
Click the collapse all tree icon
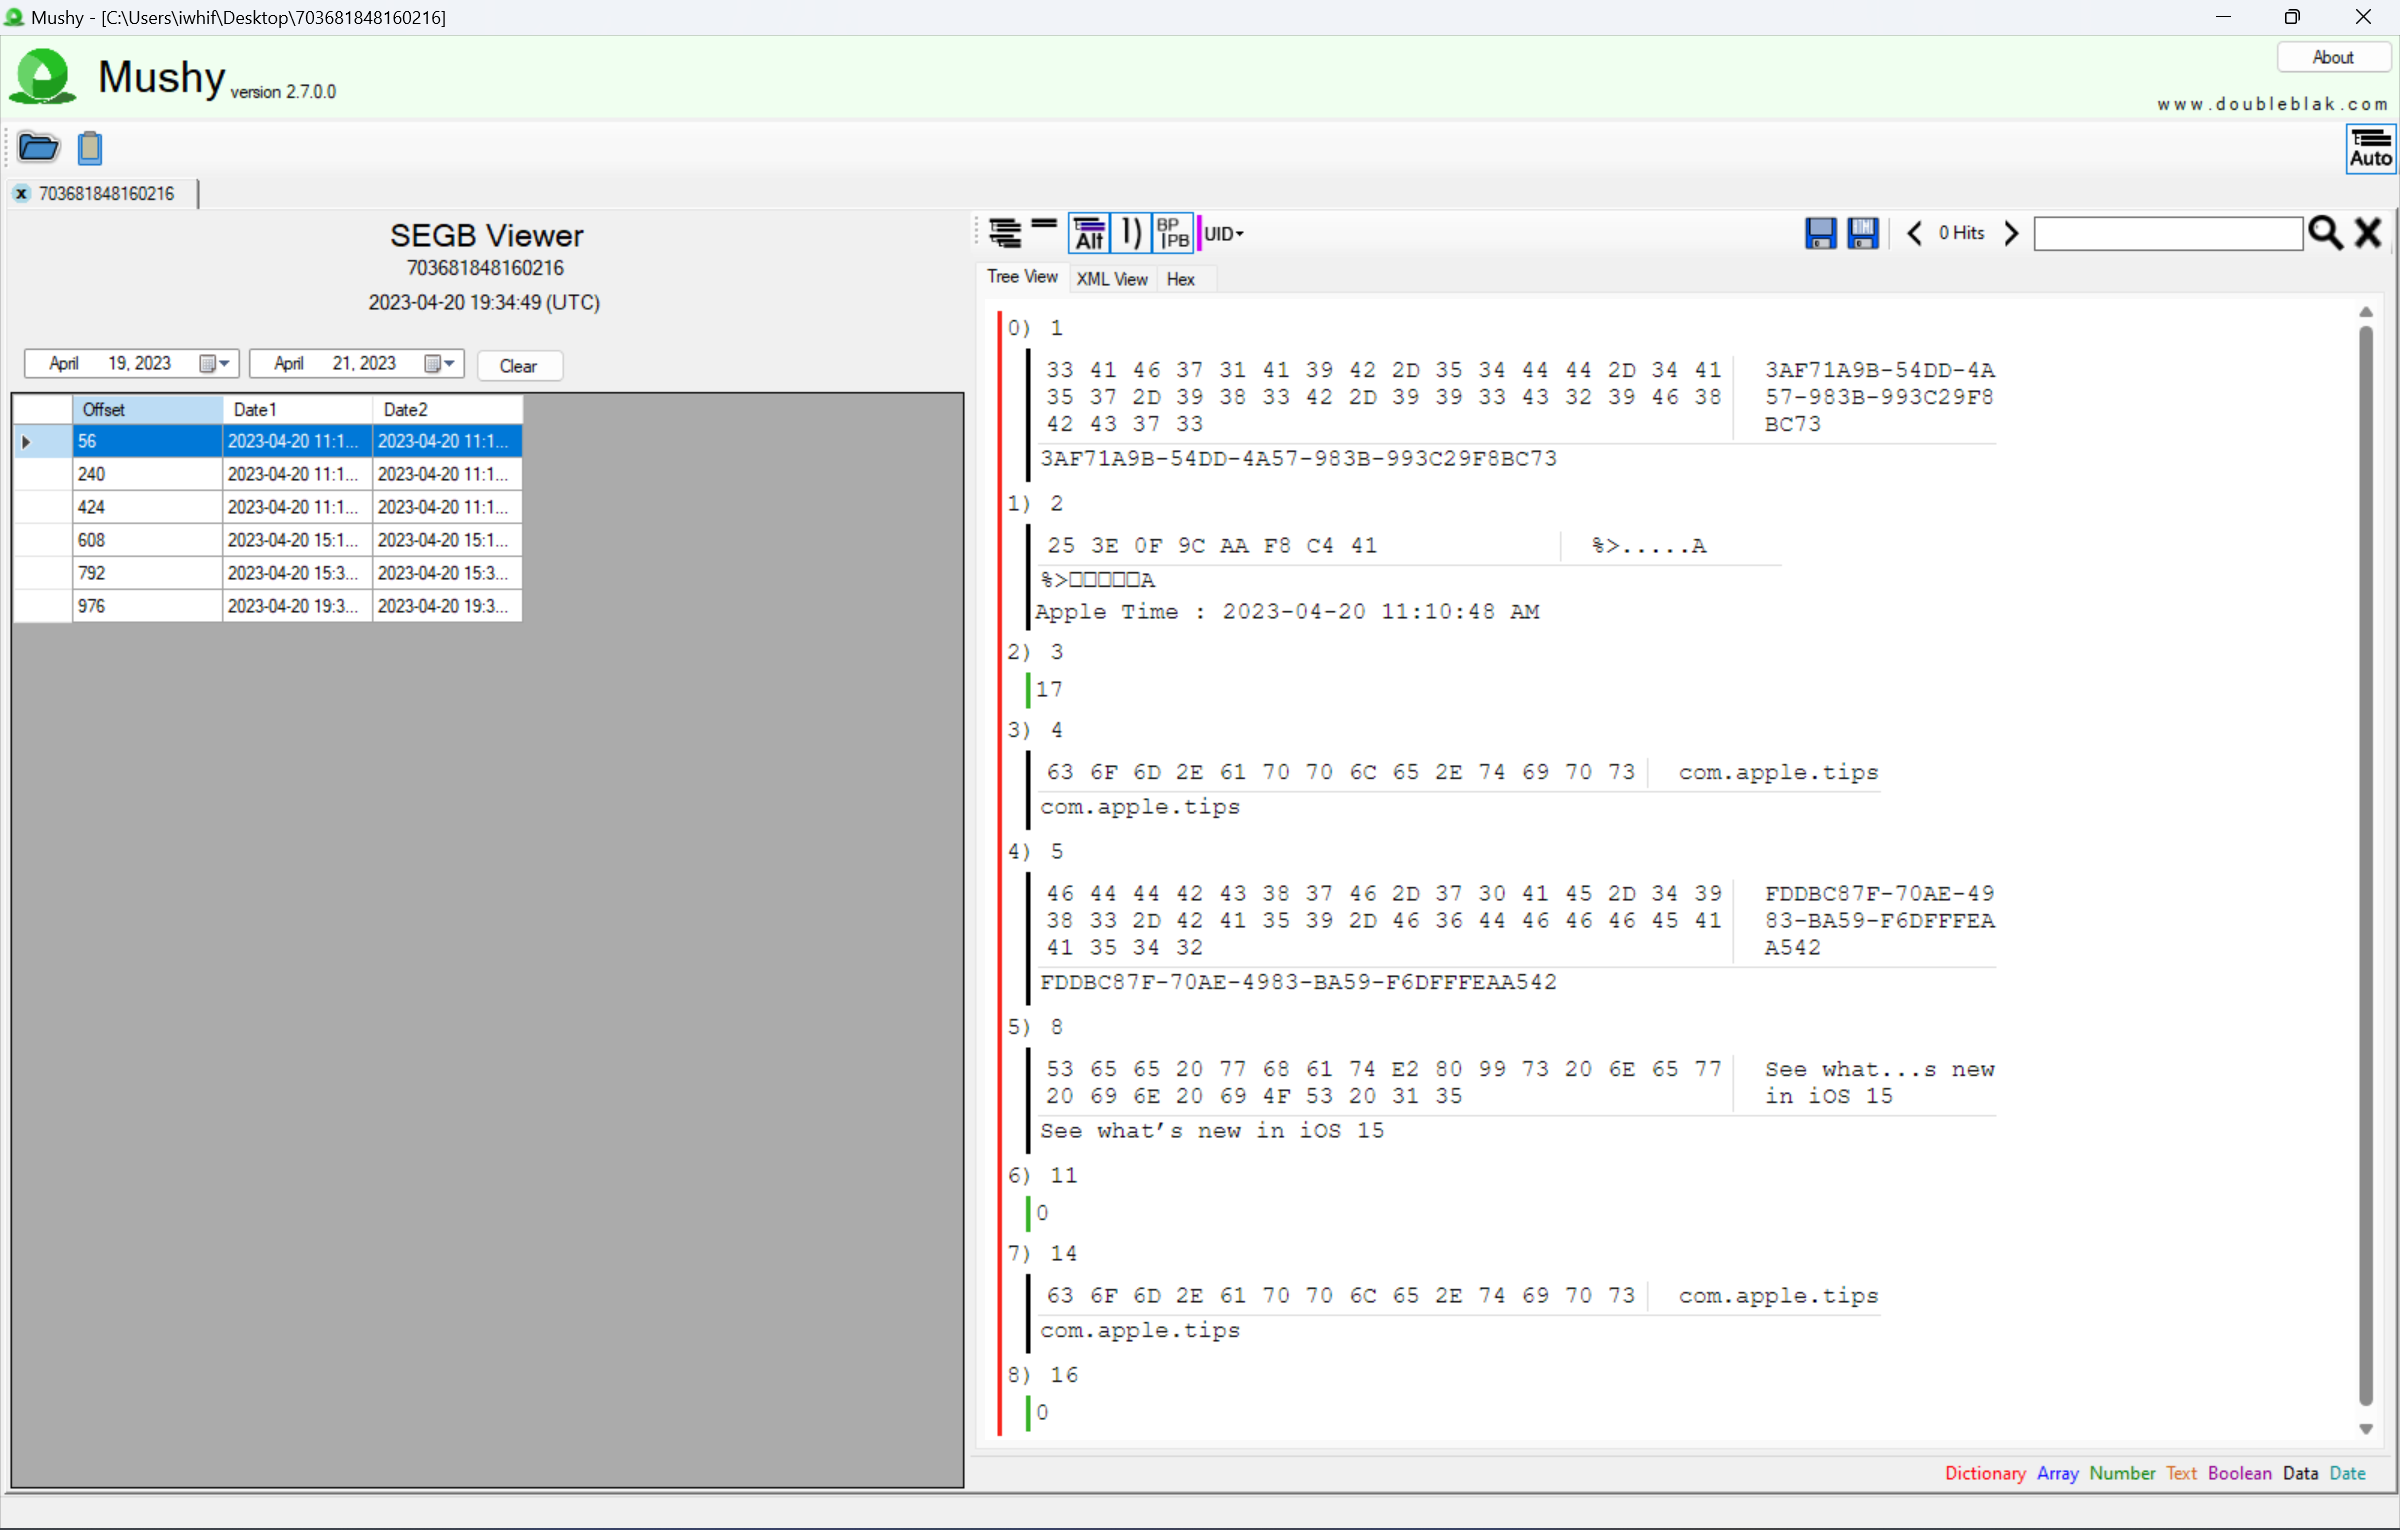coord(1044,226)
